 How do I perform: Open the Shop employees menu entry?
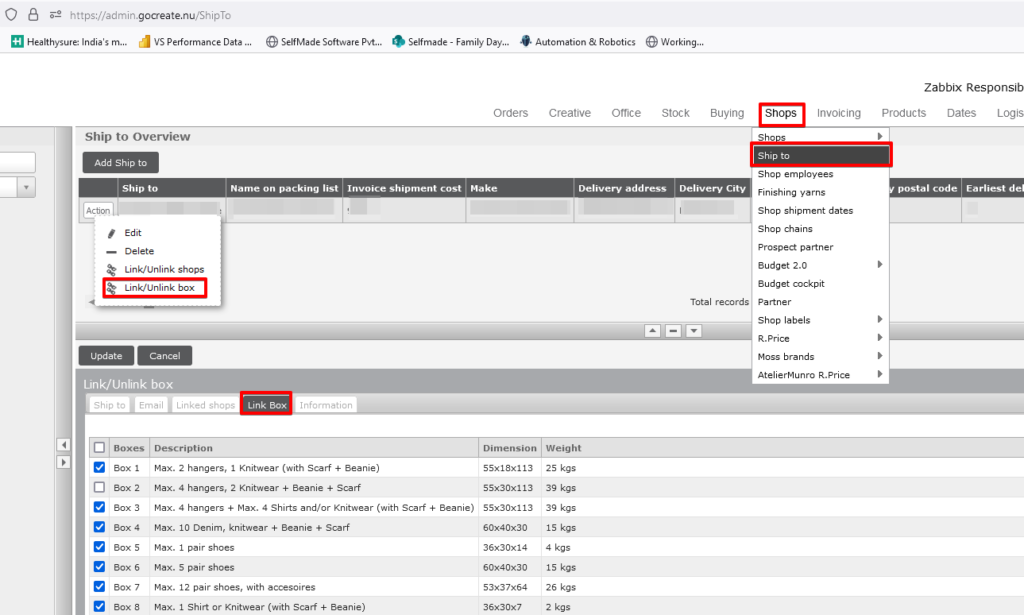coord(795,174)
